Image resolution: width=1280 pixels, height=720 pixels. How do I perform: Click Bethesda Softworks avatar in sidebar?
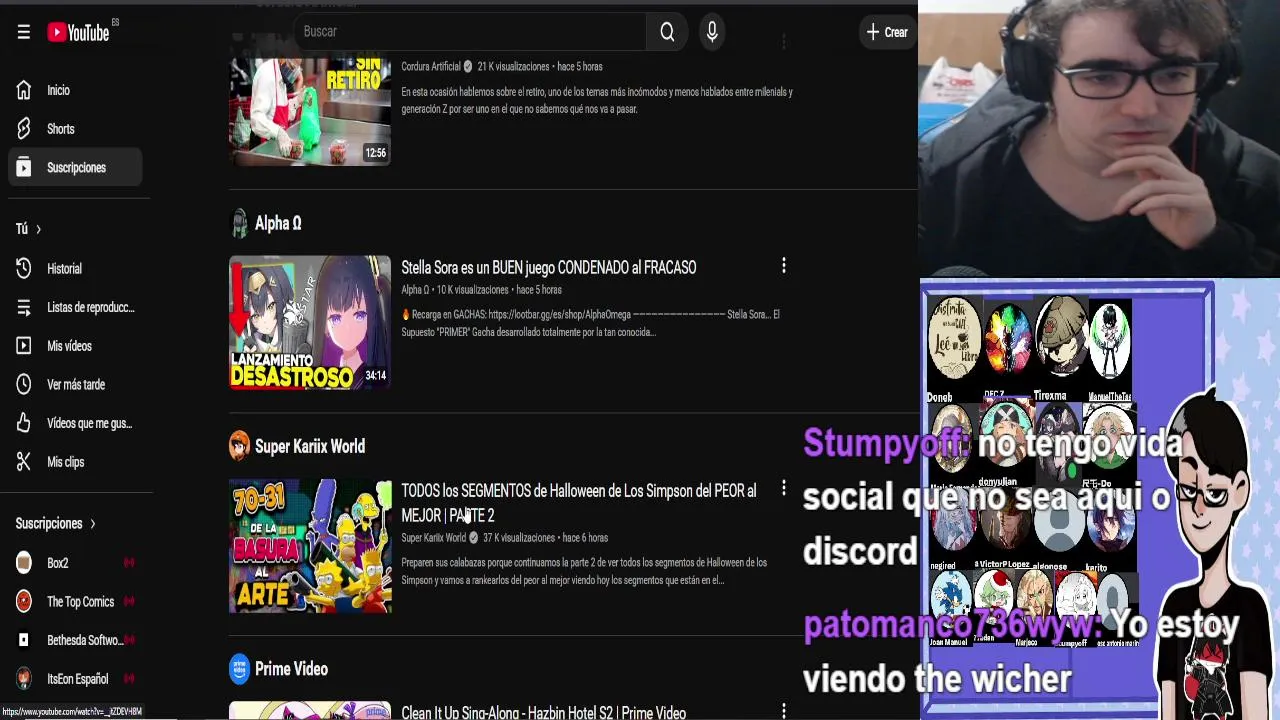[24, 640]
